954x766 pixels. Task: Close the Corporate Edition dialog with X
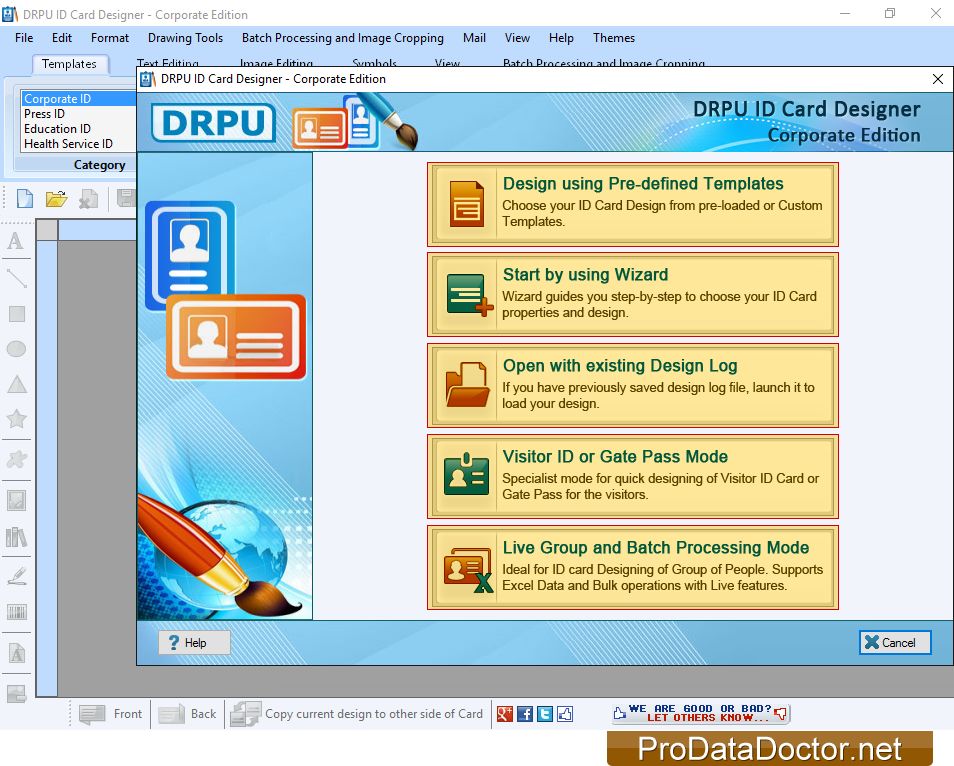coord(938,79)
